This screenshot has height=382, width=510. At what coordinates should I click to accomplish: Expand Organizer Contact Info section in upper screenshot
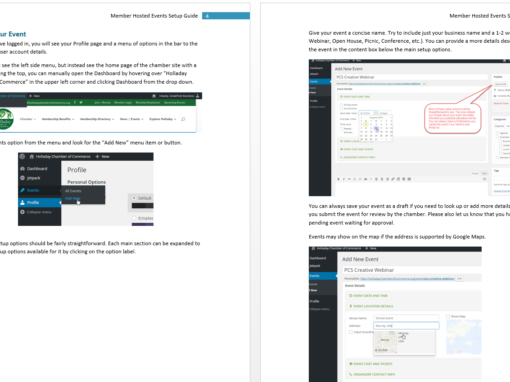411,157
